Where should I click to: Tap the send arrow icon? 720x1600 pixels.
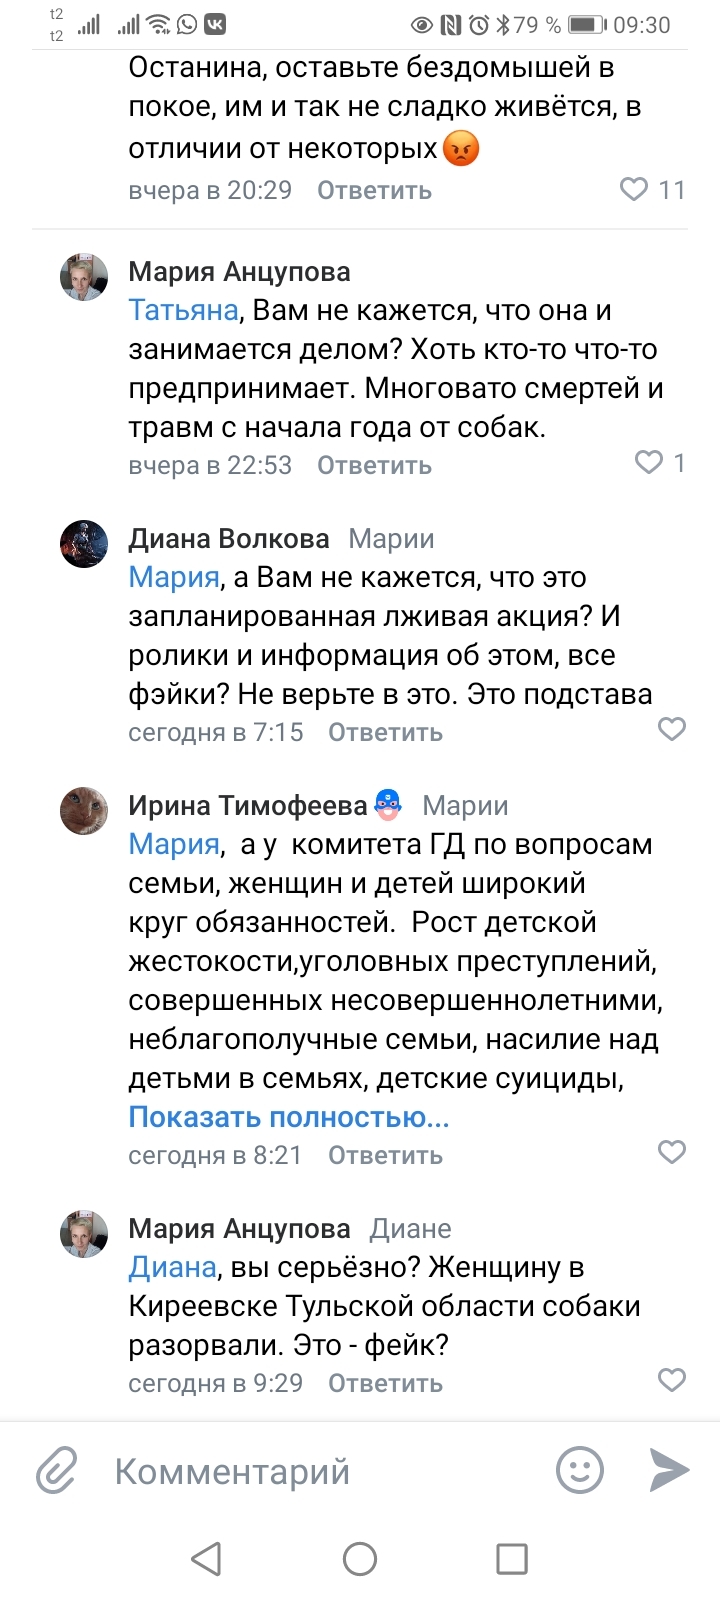(669, 1470)
